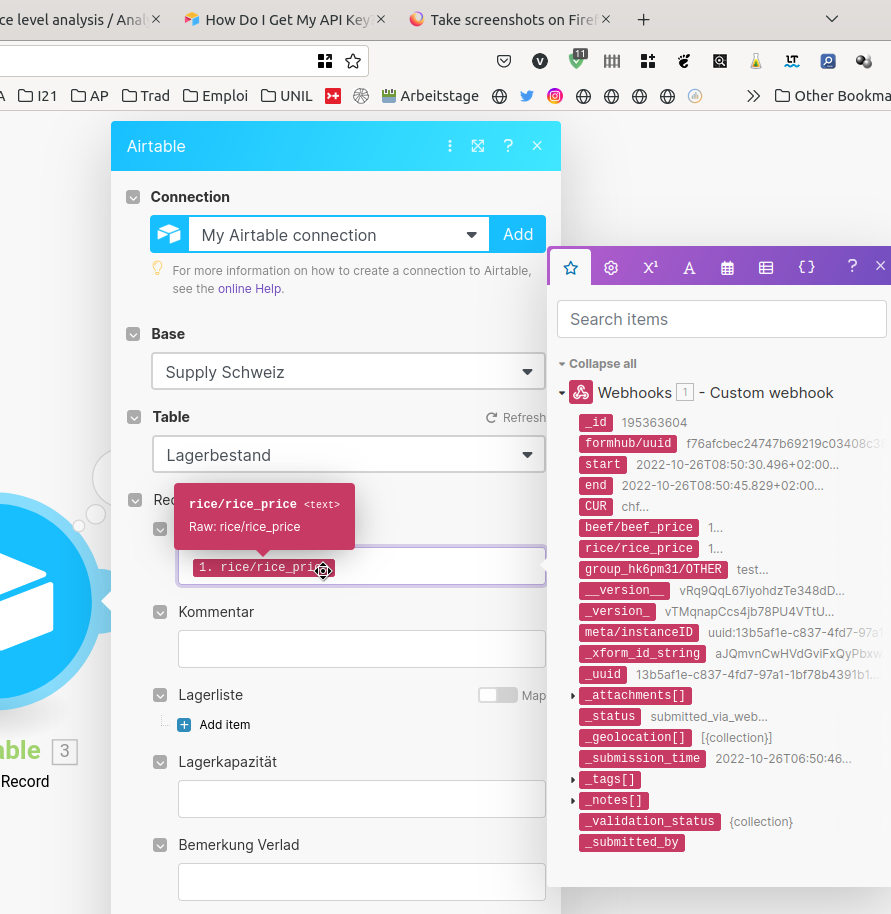Toggle the Connection section checkbox
This screenshot has height=914, width=891.
133,197
